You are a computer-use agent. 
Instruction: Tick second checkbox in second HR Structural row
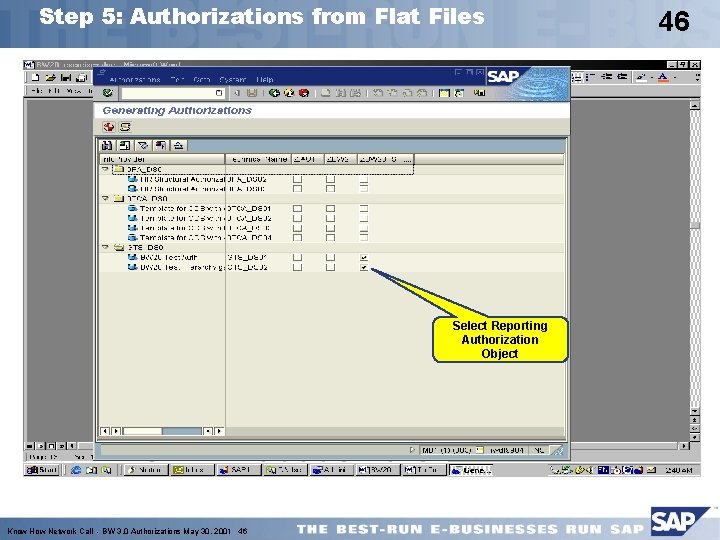[x=330, y=189]
